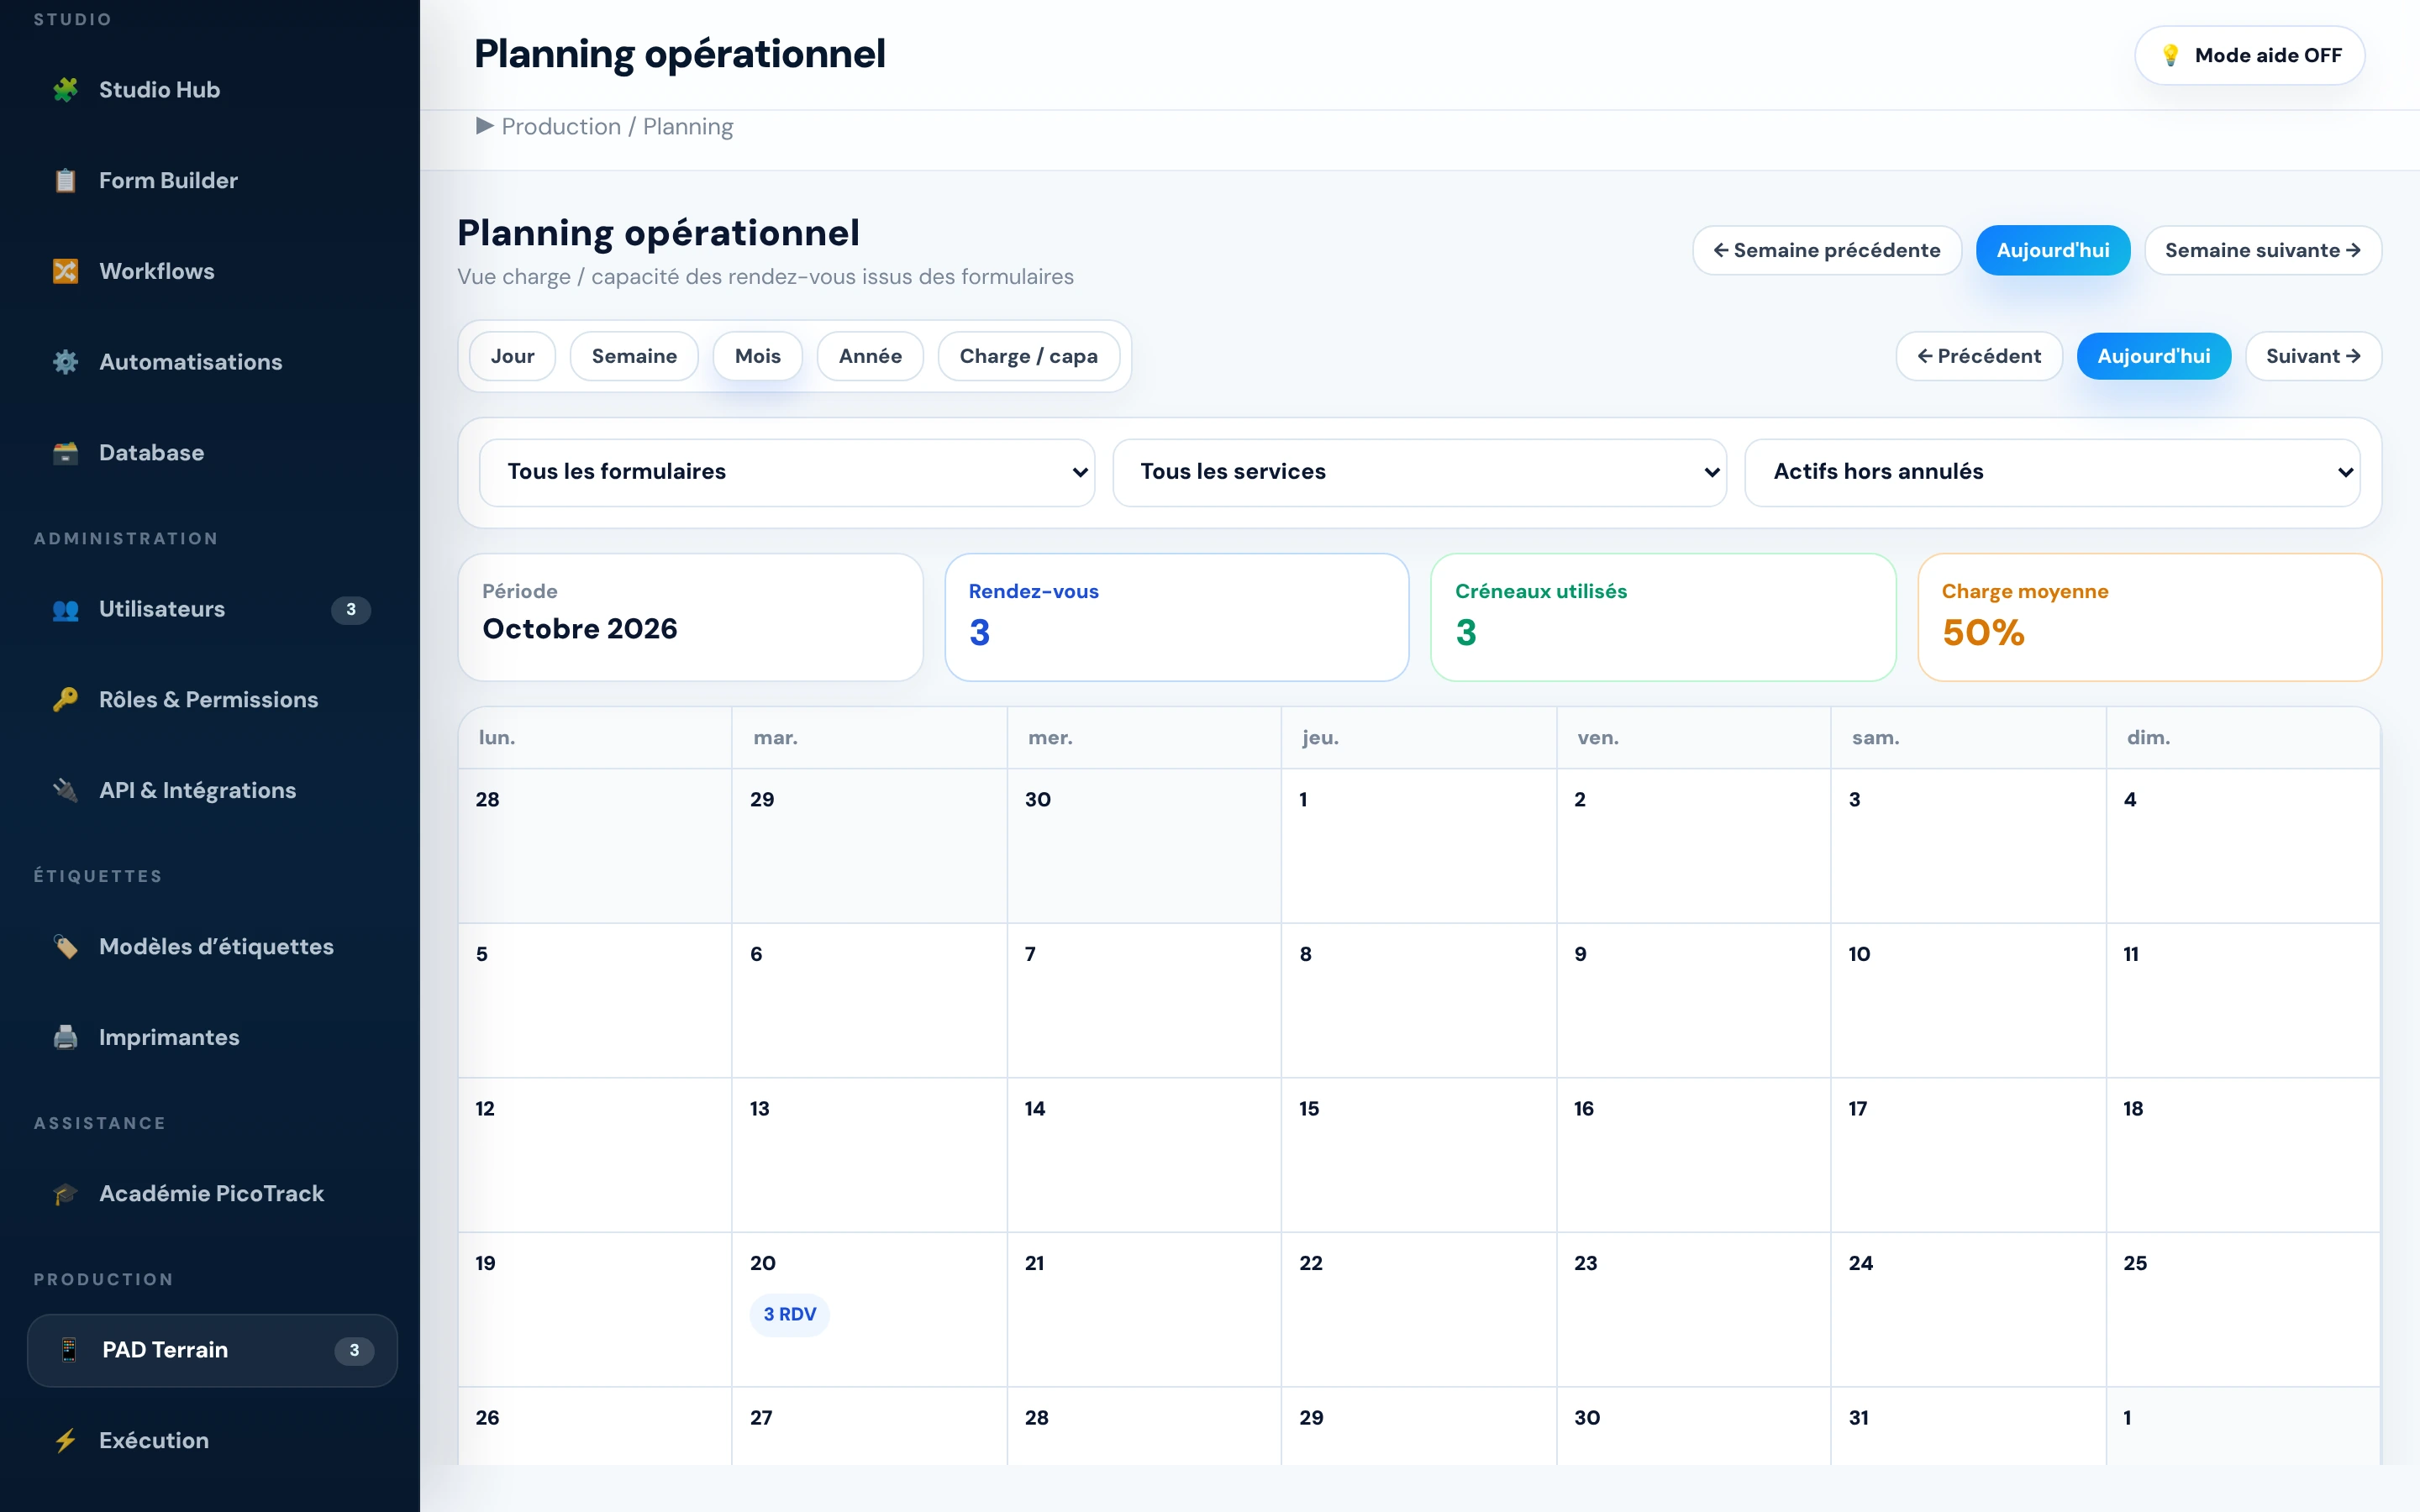Click the Précédent button
Viewport: 2420px width, 1512px height.
point(1978,356)
